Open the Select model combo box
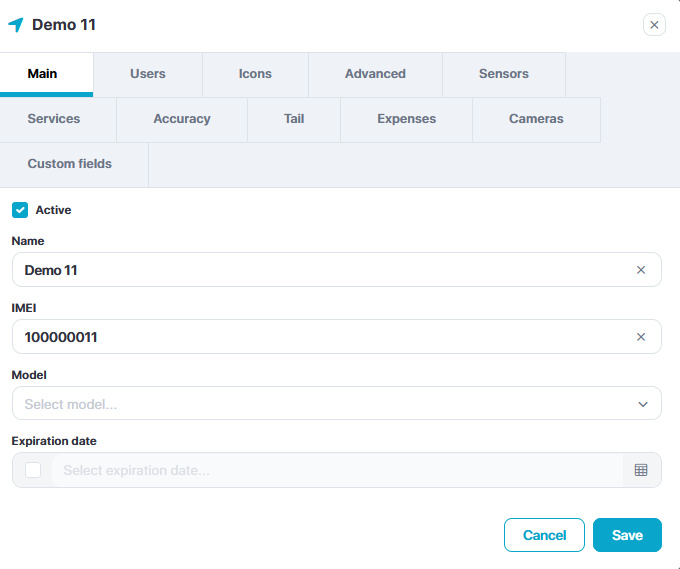Image resolution: width=680 pixels, height=569 pixels. coord(320,404)
